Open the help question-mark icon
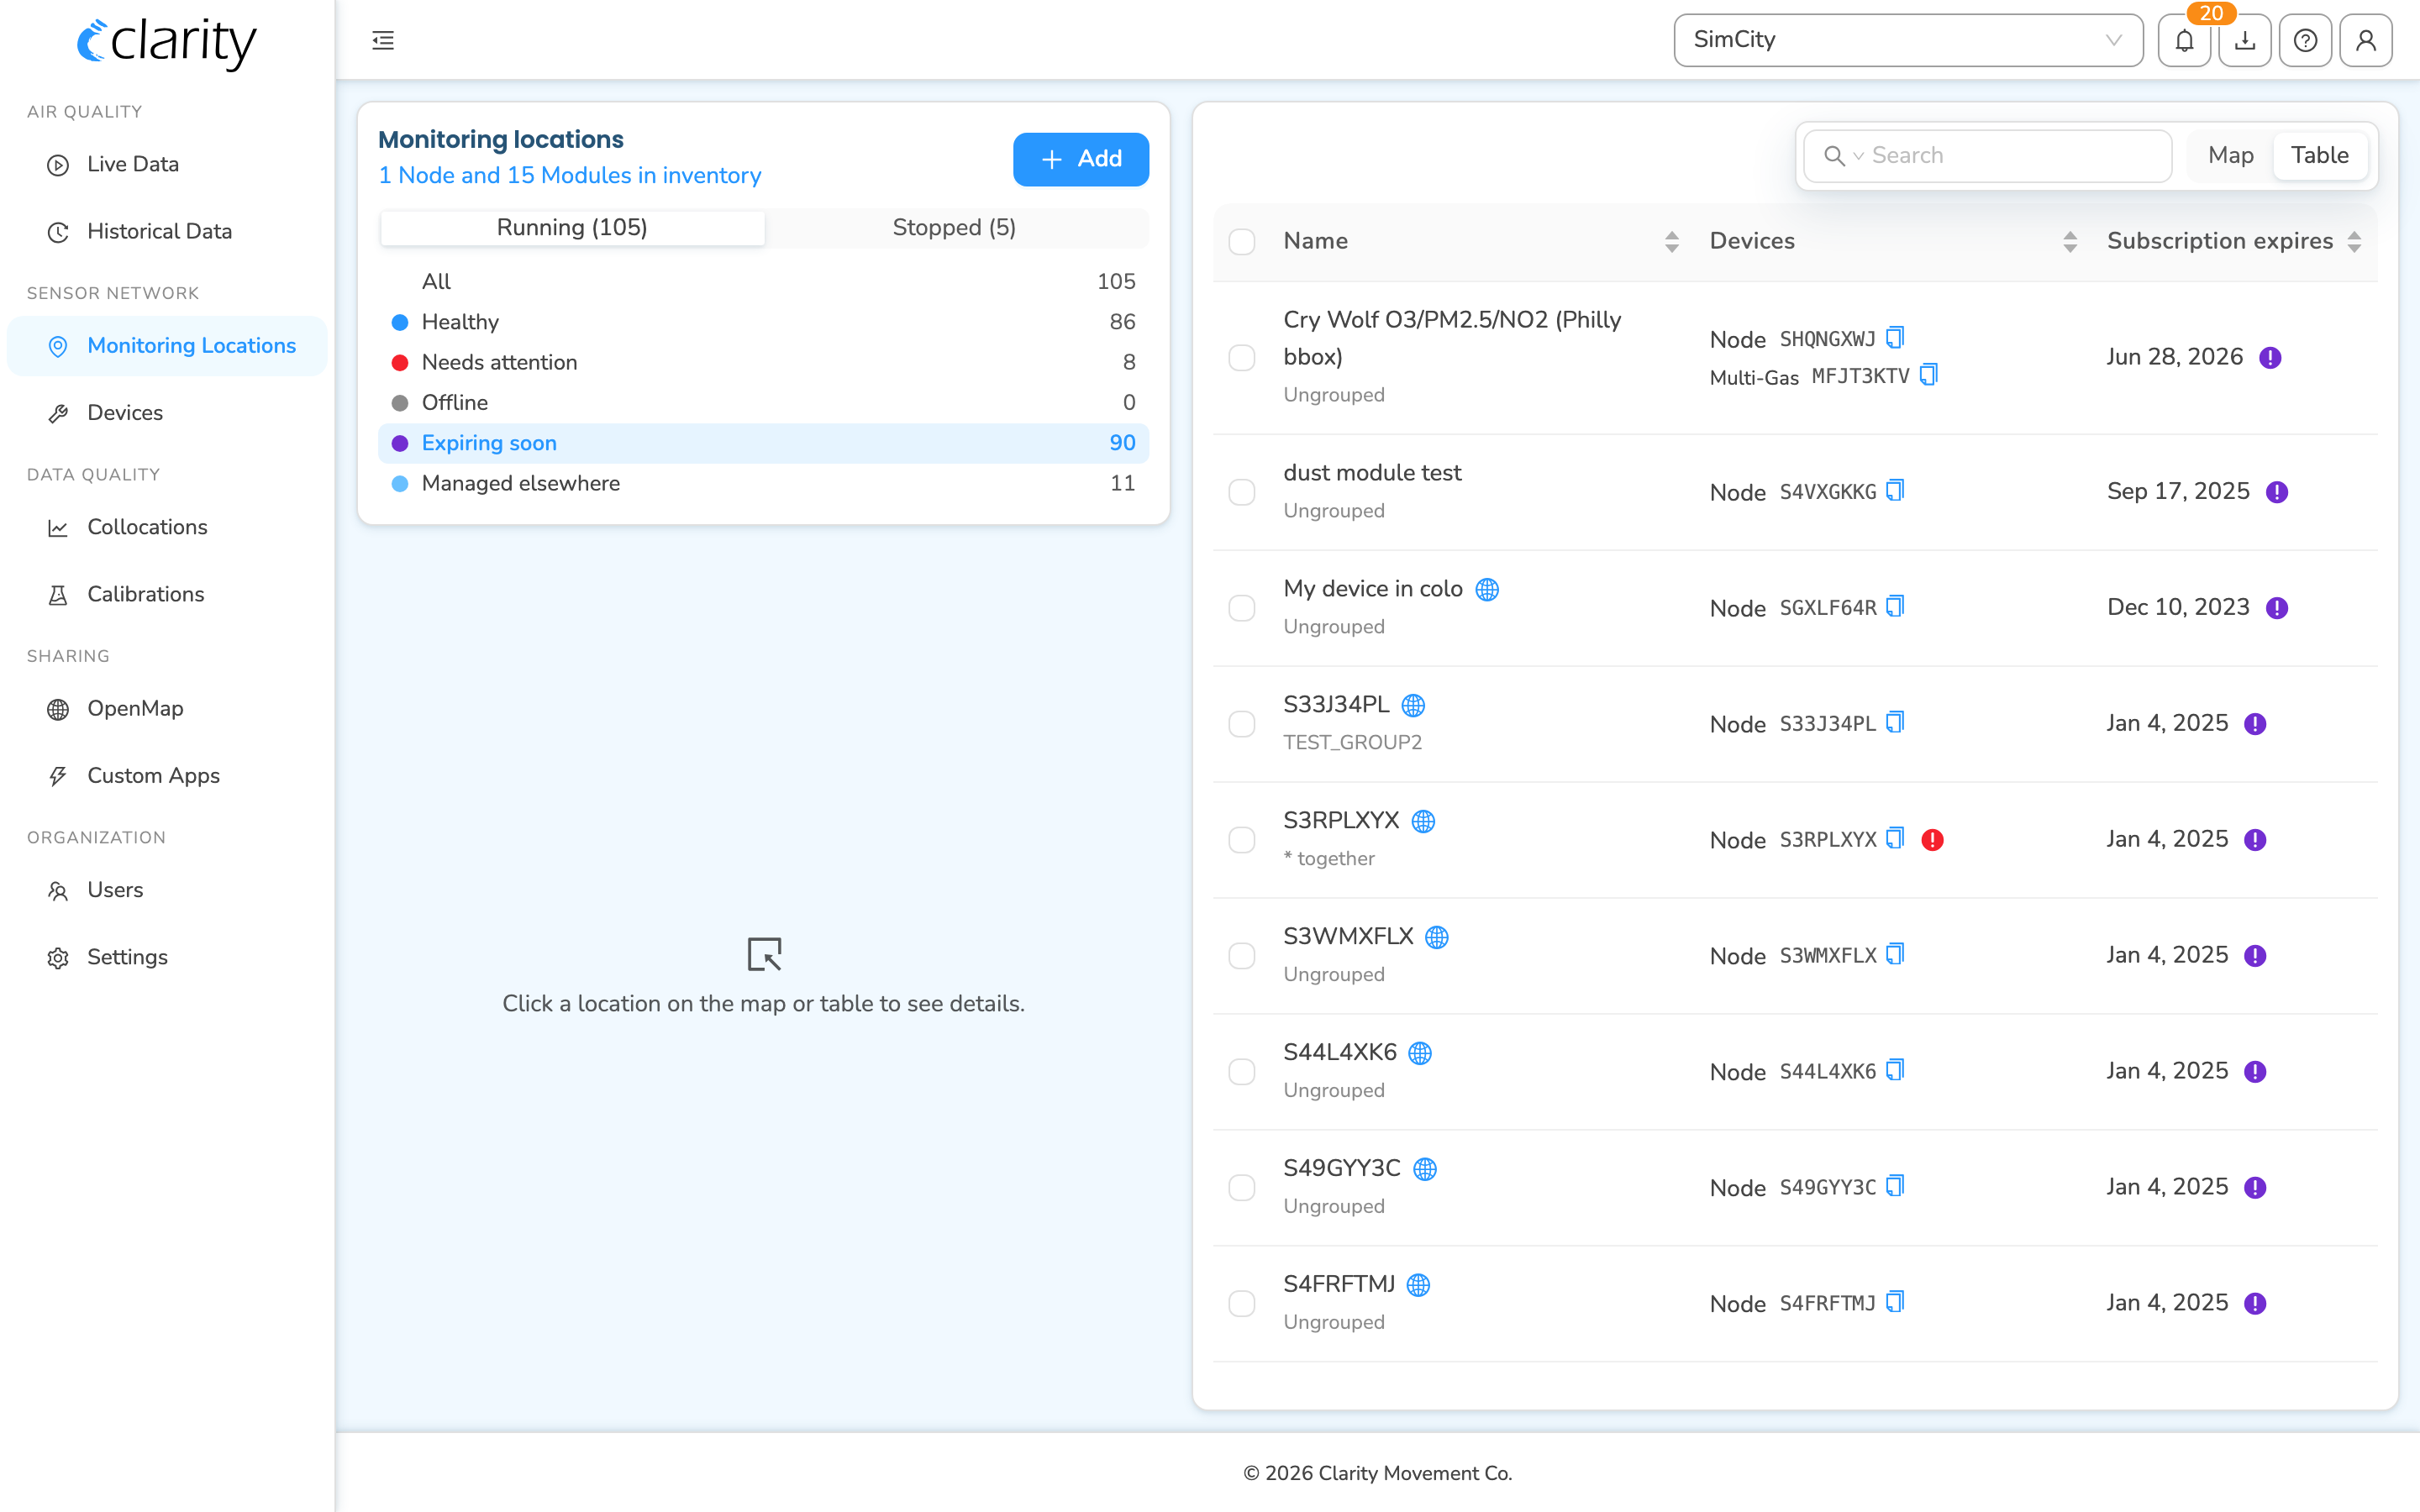The width and height of the screenshot is (2420, 1512). pos(2305,40)
